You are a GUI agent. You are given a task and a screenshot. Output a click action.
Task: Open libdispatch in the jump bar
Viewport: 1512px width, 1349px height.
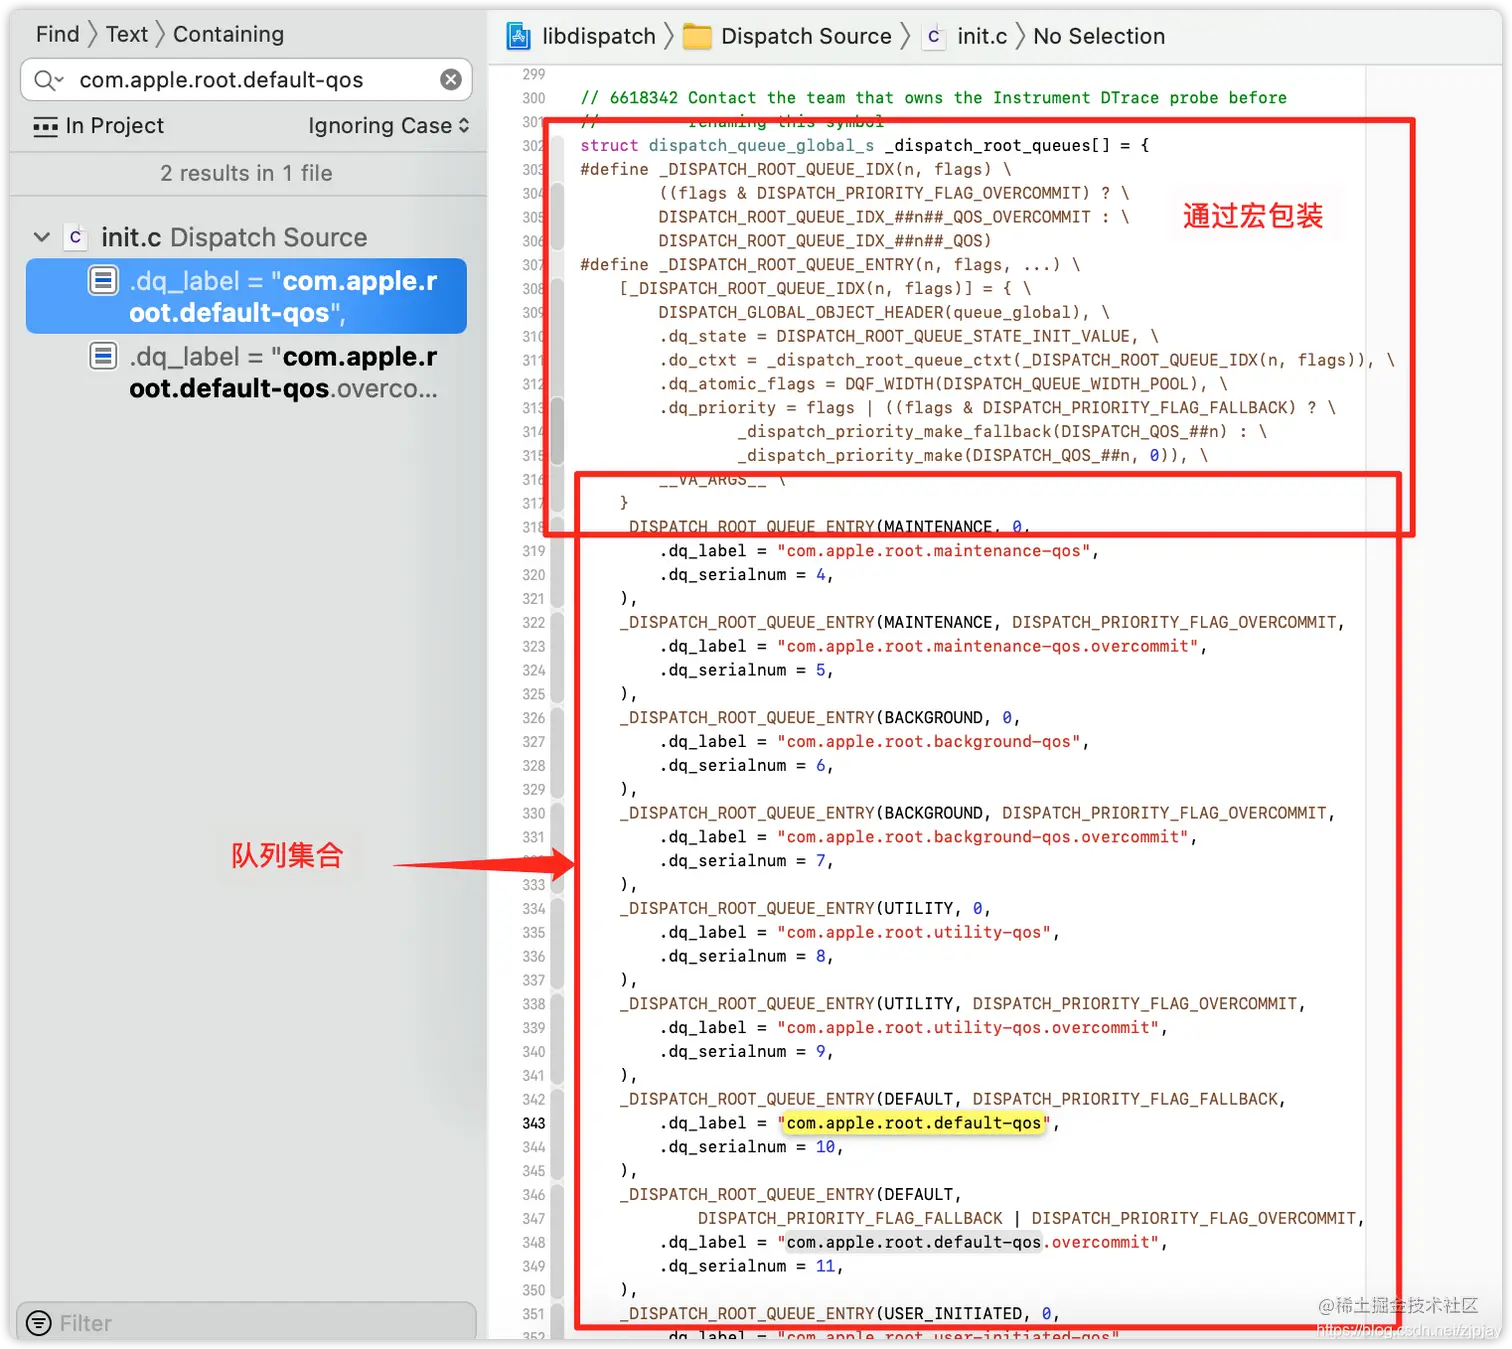tap(598, 36)
